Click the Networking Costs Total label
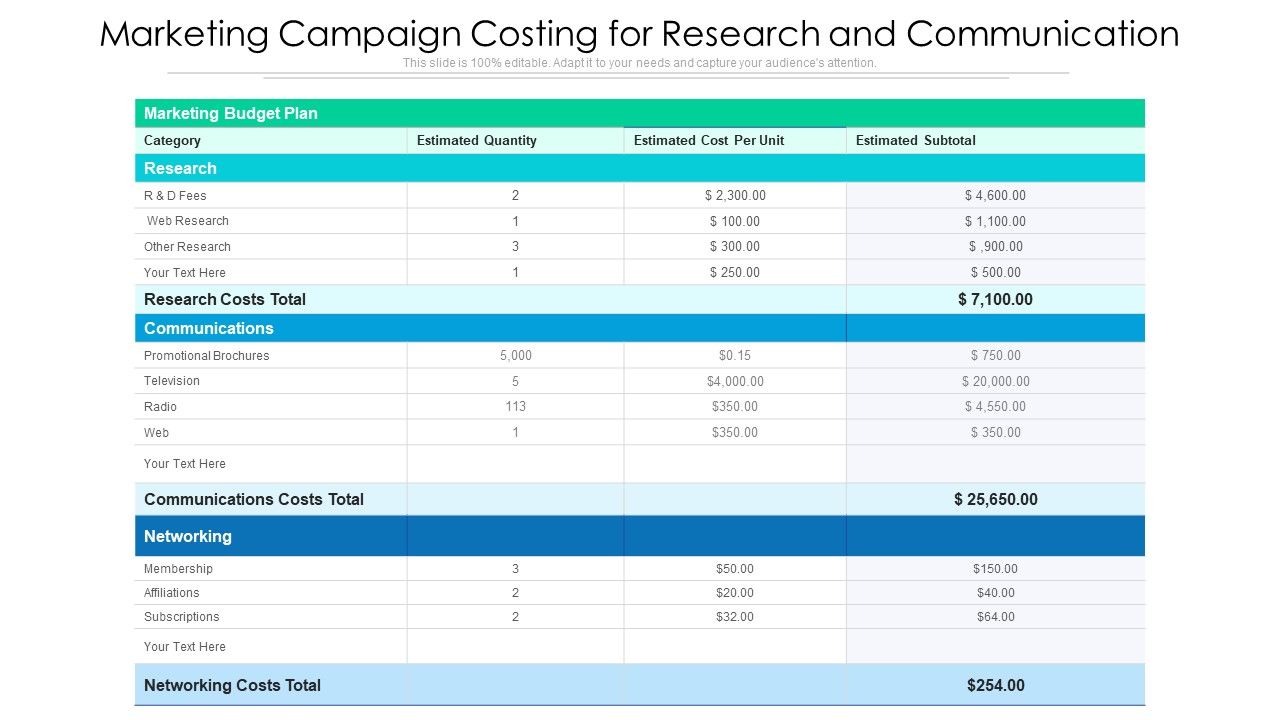This screenshot has height=720, width=1280. (232, 685)
